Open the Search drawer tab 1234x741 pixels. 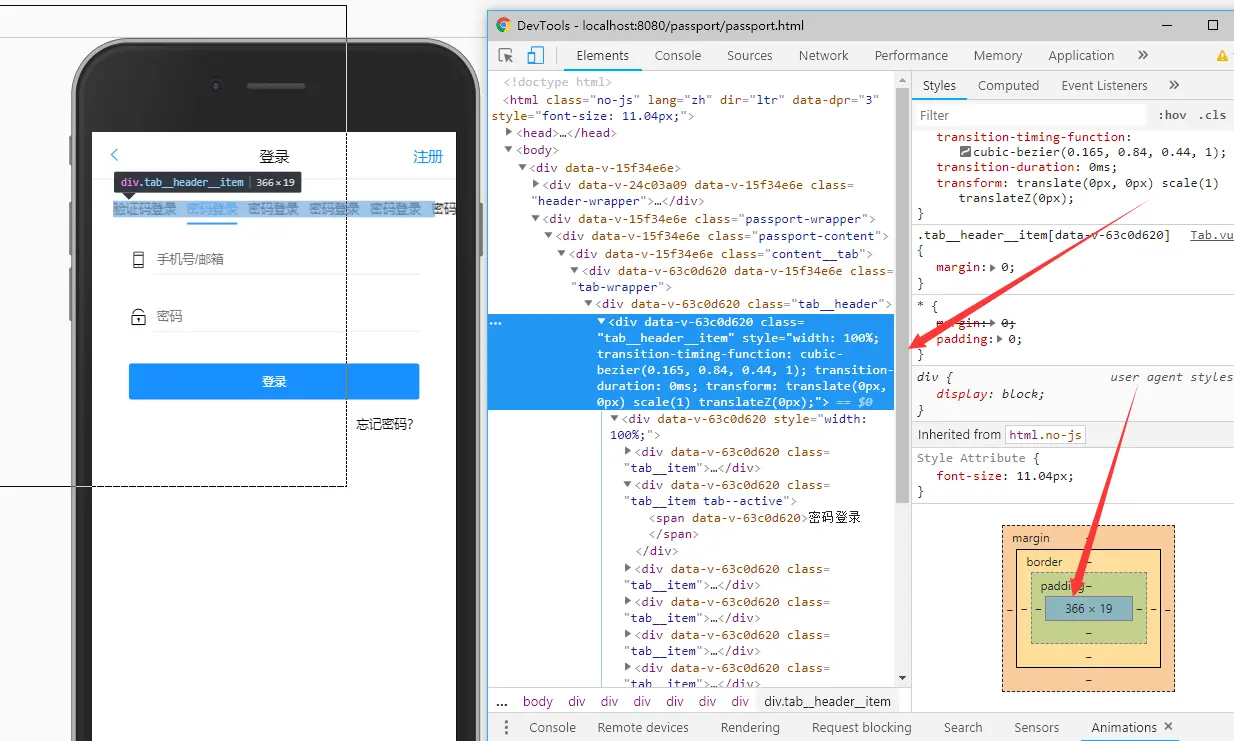tap(963, 727)
